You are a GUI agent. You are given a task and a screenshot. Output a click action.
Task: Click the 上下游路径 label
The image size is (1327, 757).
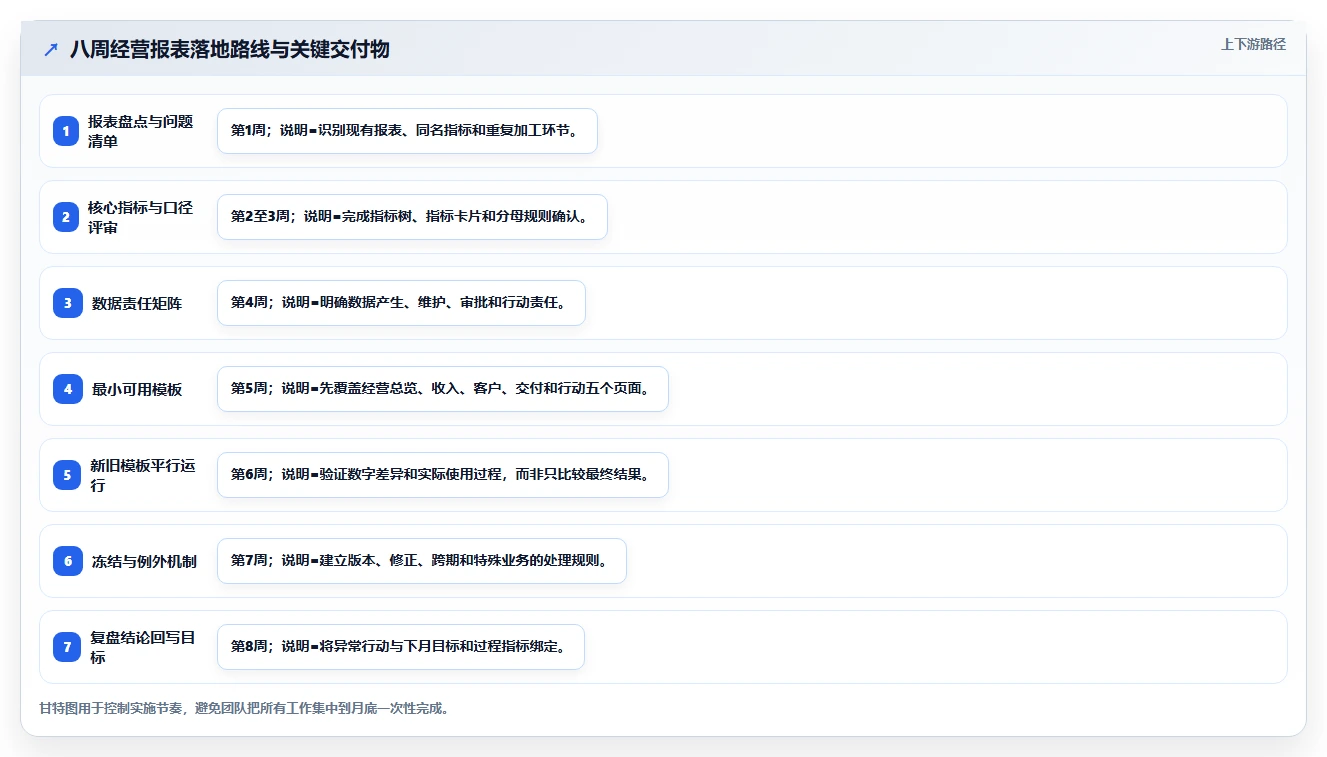1253,44
